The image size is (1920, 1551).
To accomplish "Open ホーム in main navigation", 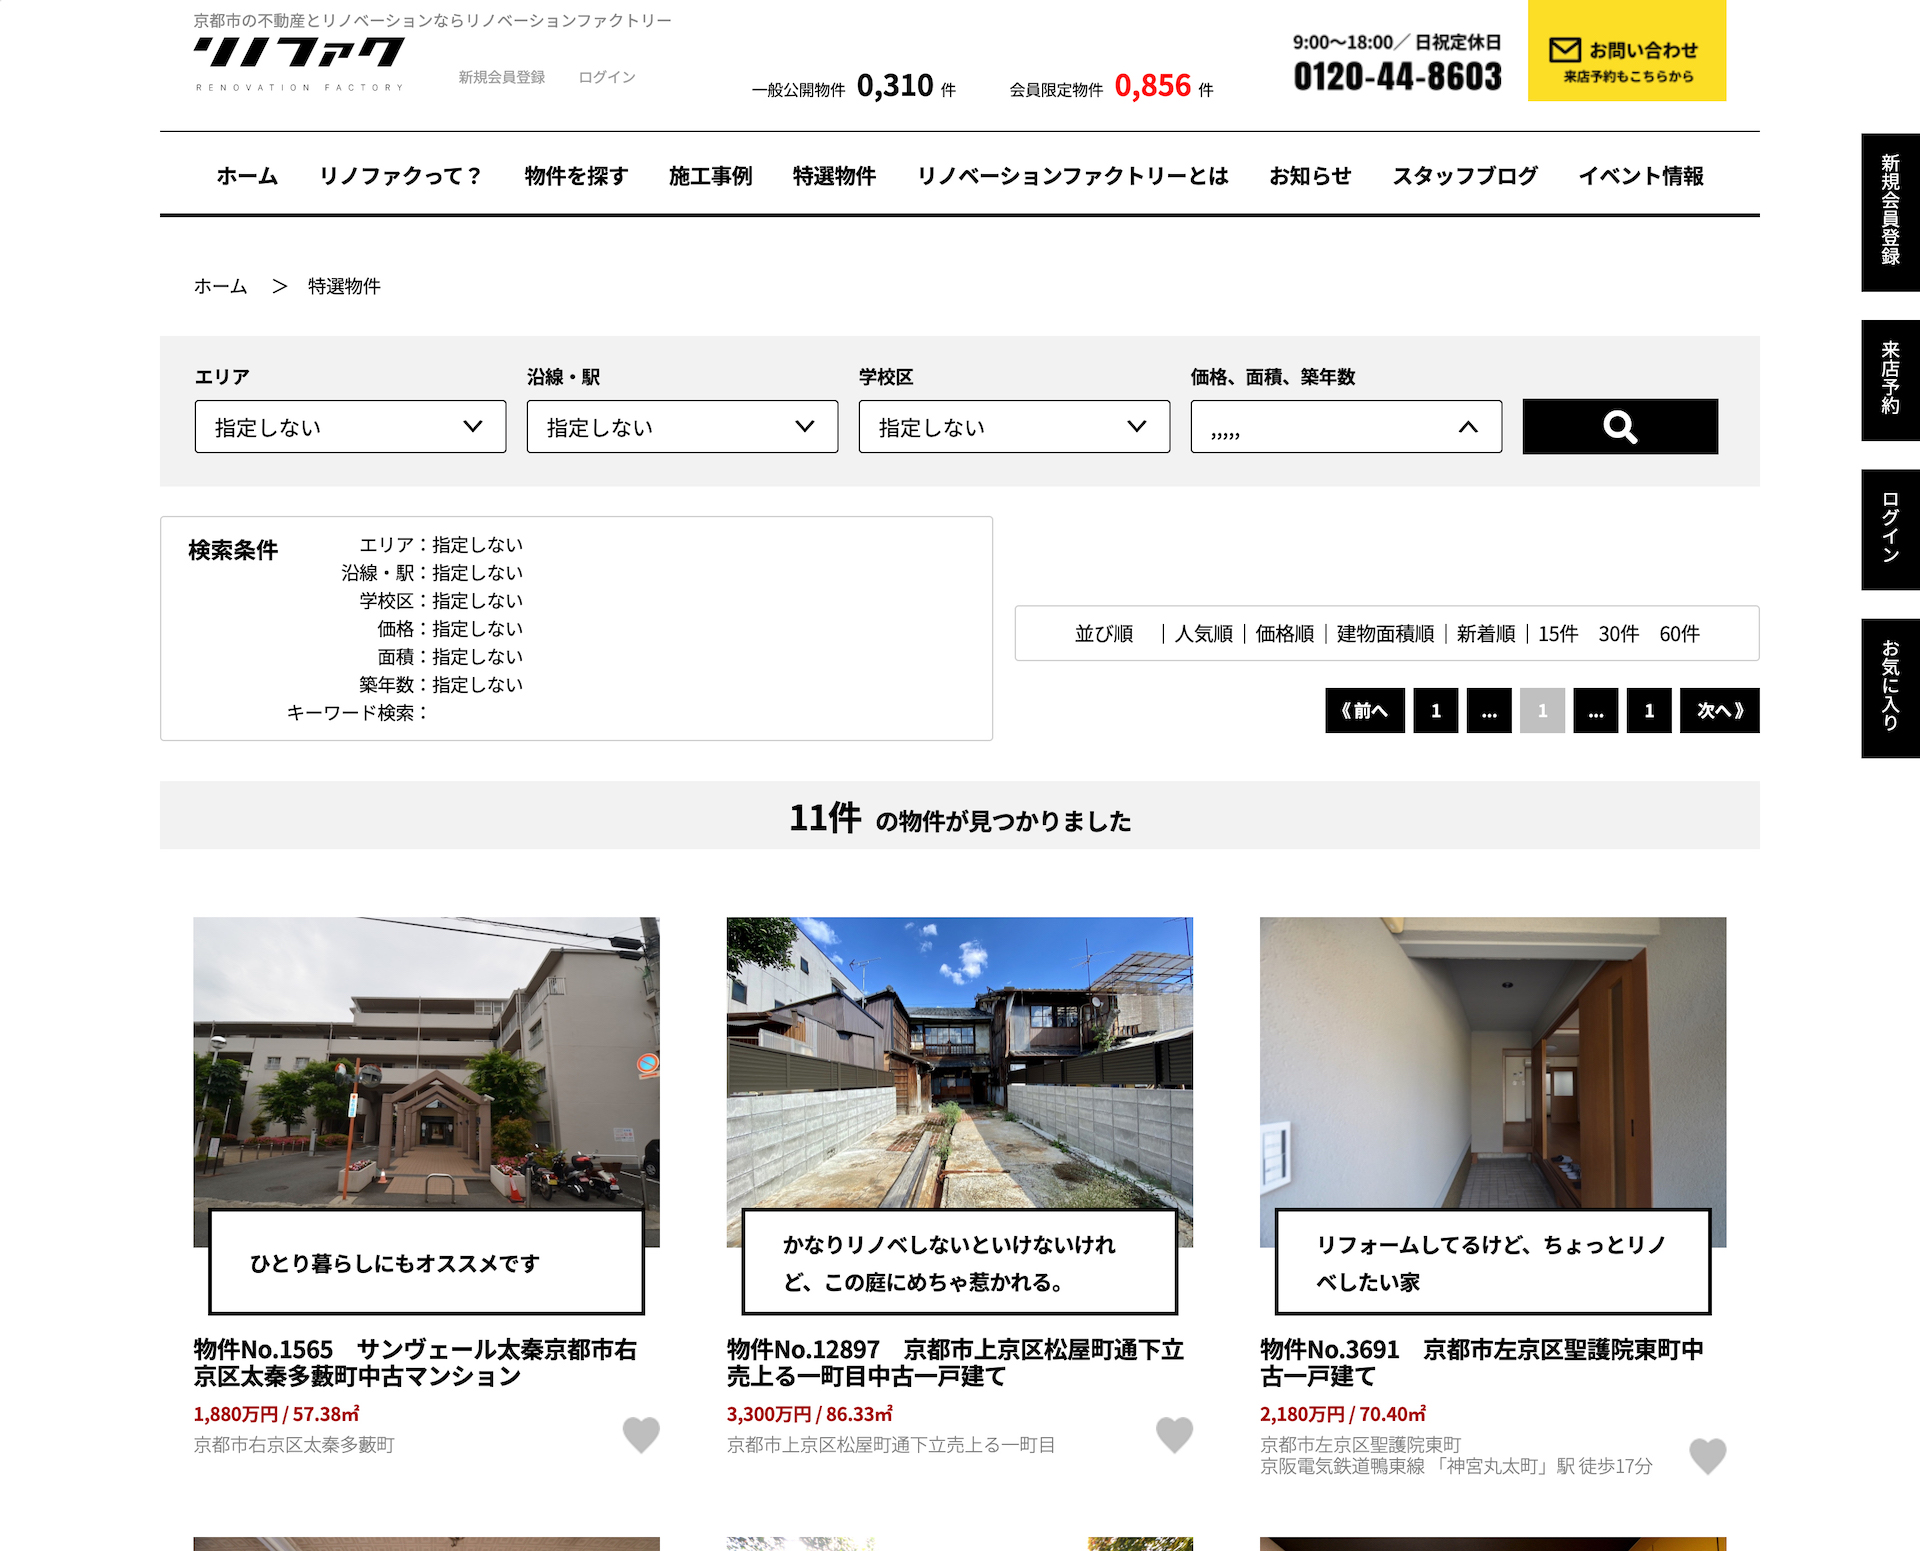I will tap(247, 176).
